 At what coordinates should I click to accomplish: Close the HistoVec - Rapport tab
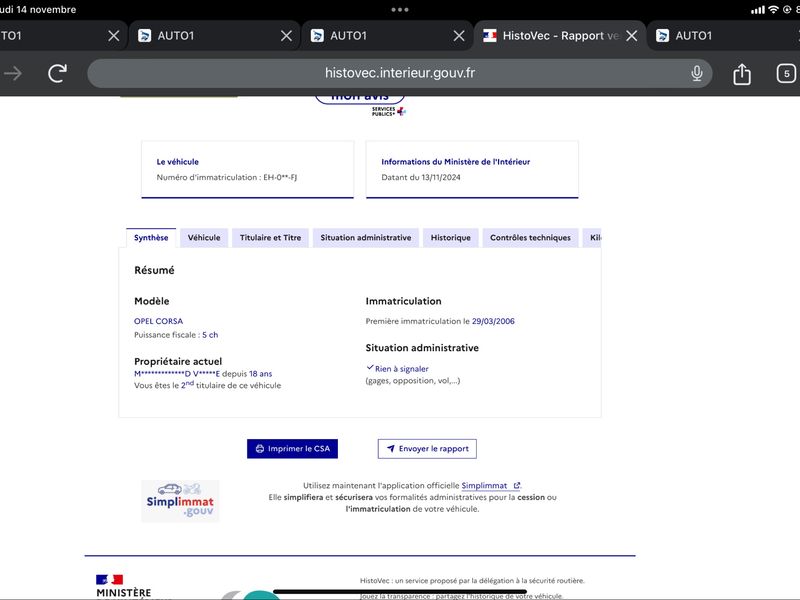(632, 36)
